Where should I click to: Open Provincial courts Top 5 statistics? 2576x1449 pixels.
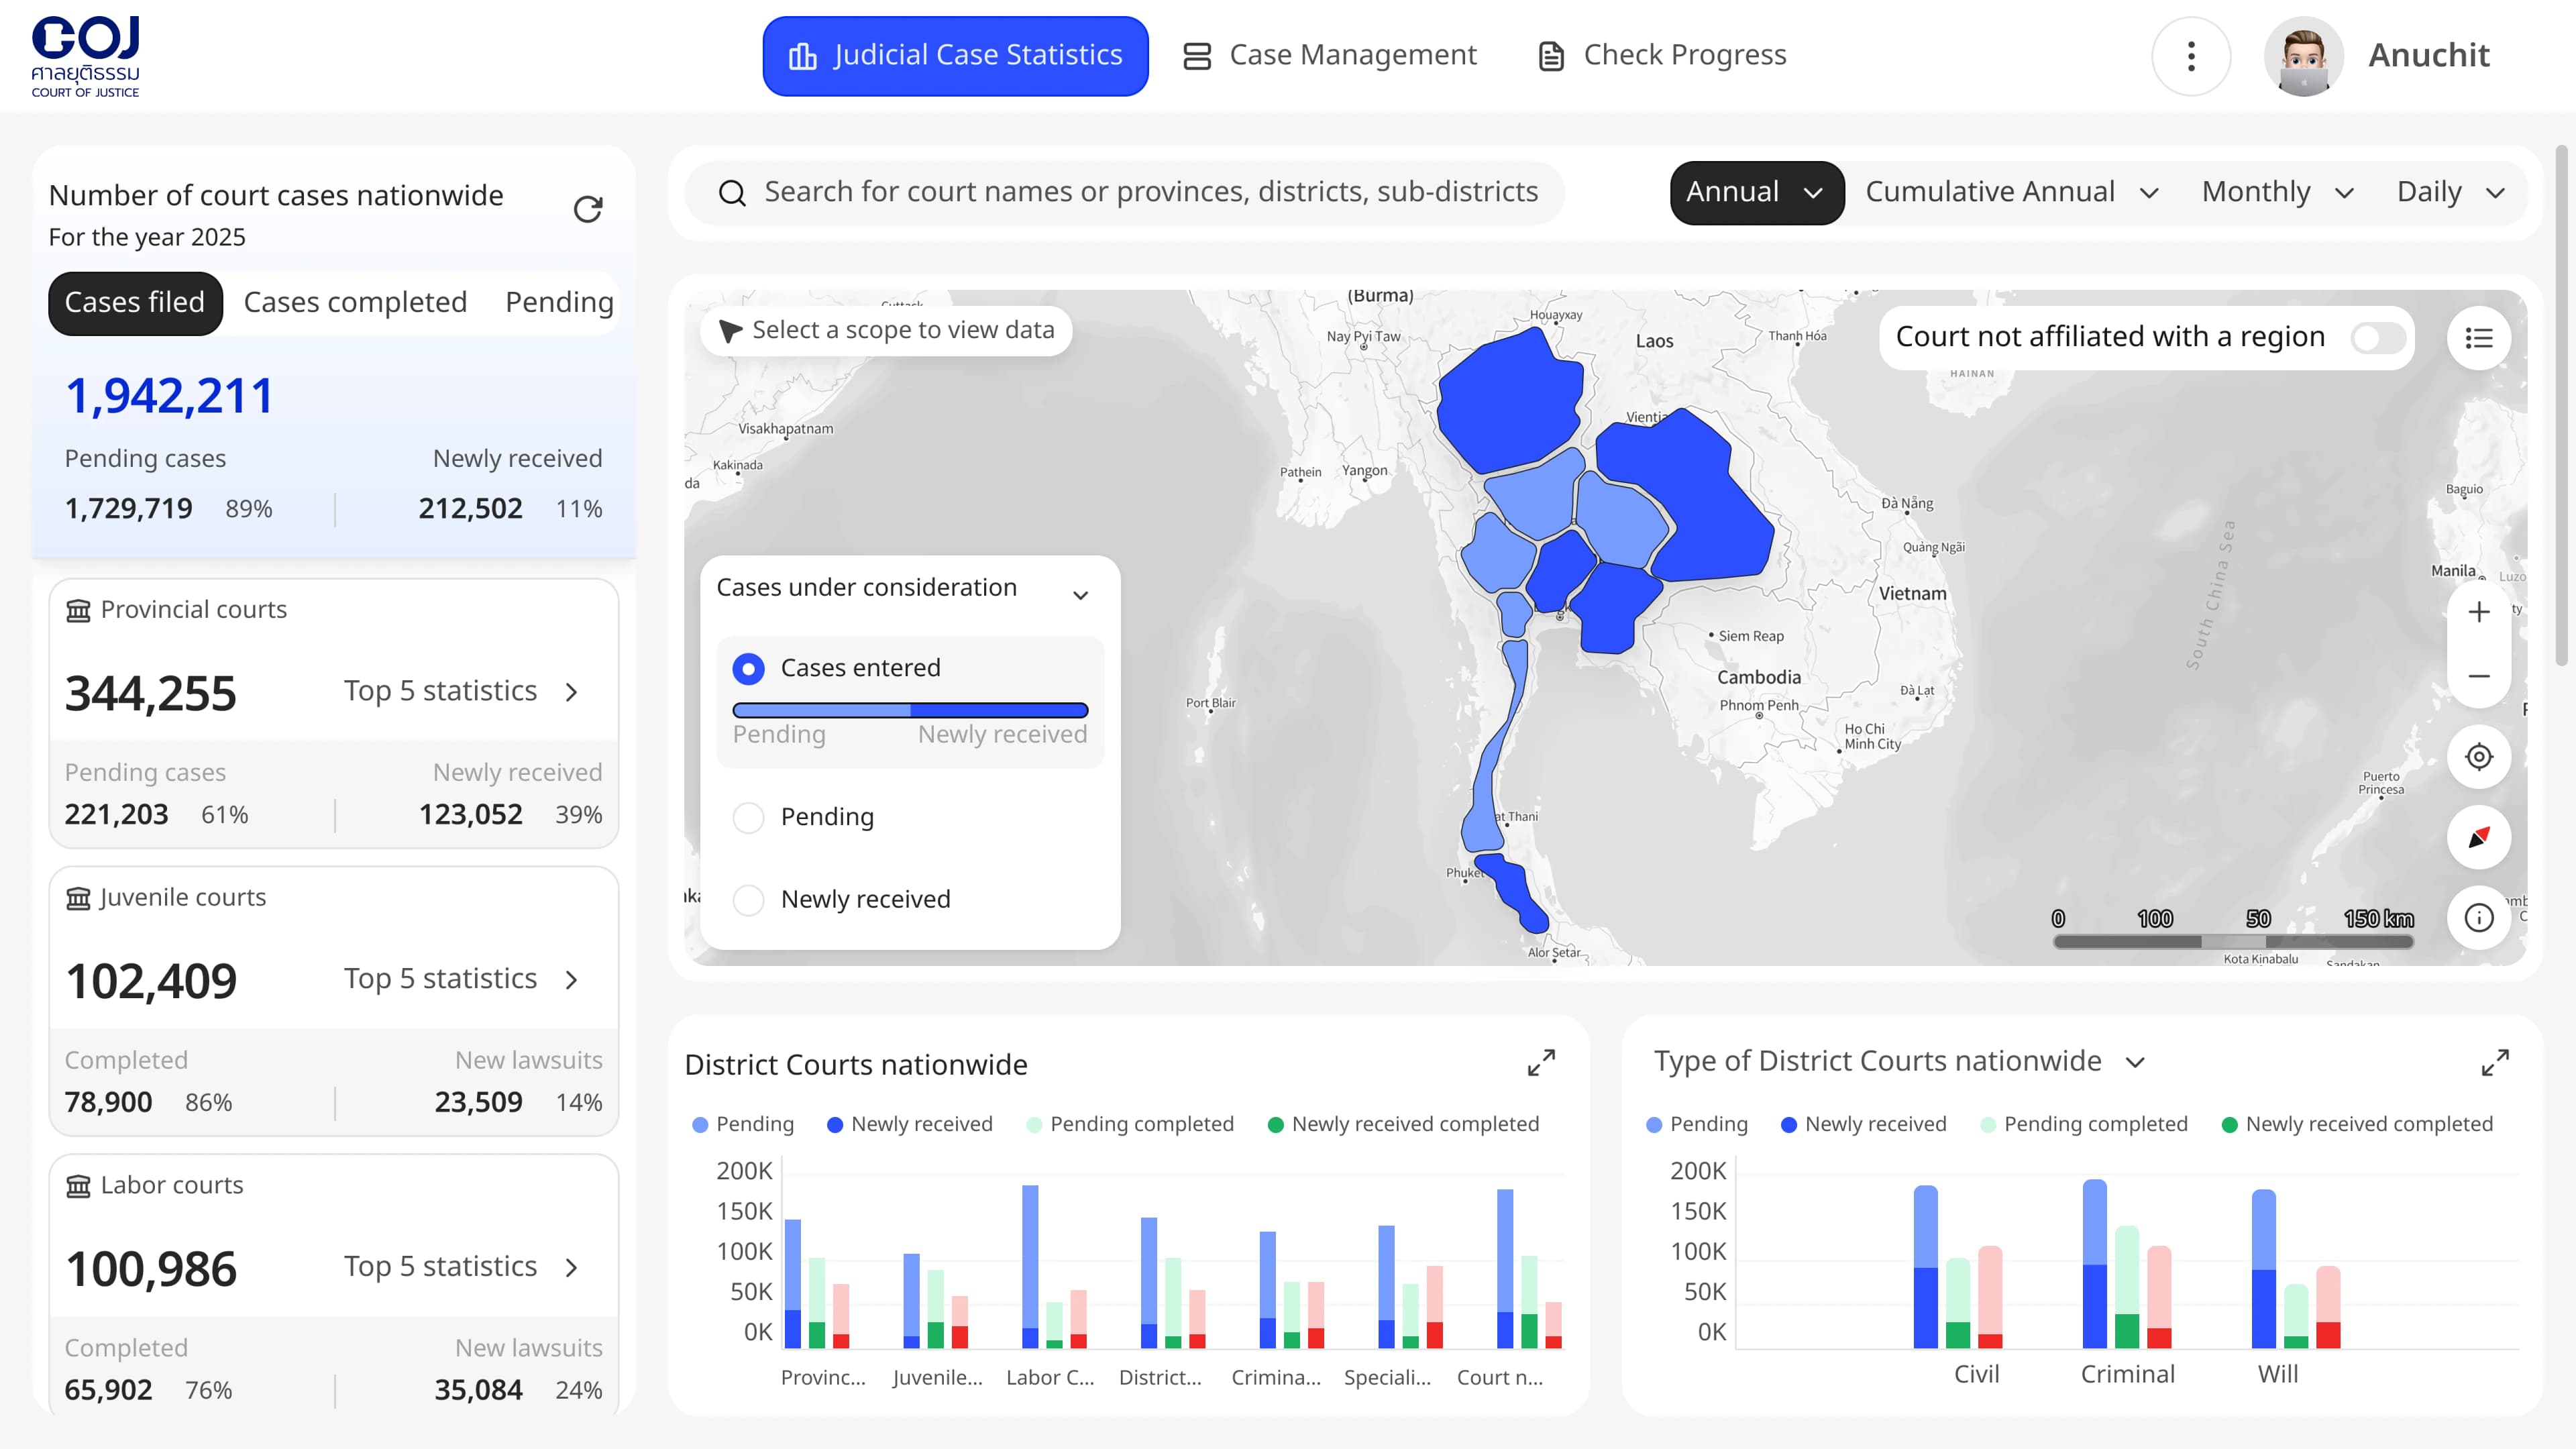[461, 692]
